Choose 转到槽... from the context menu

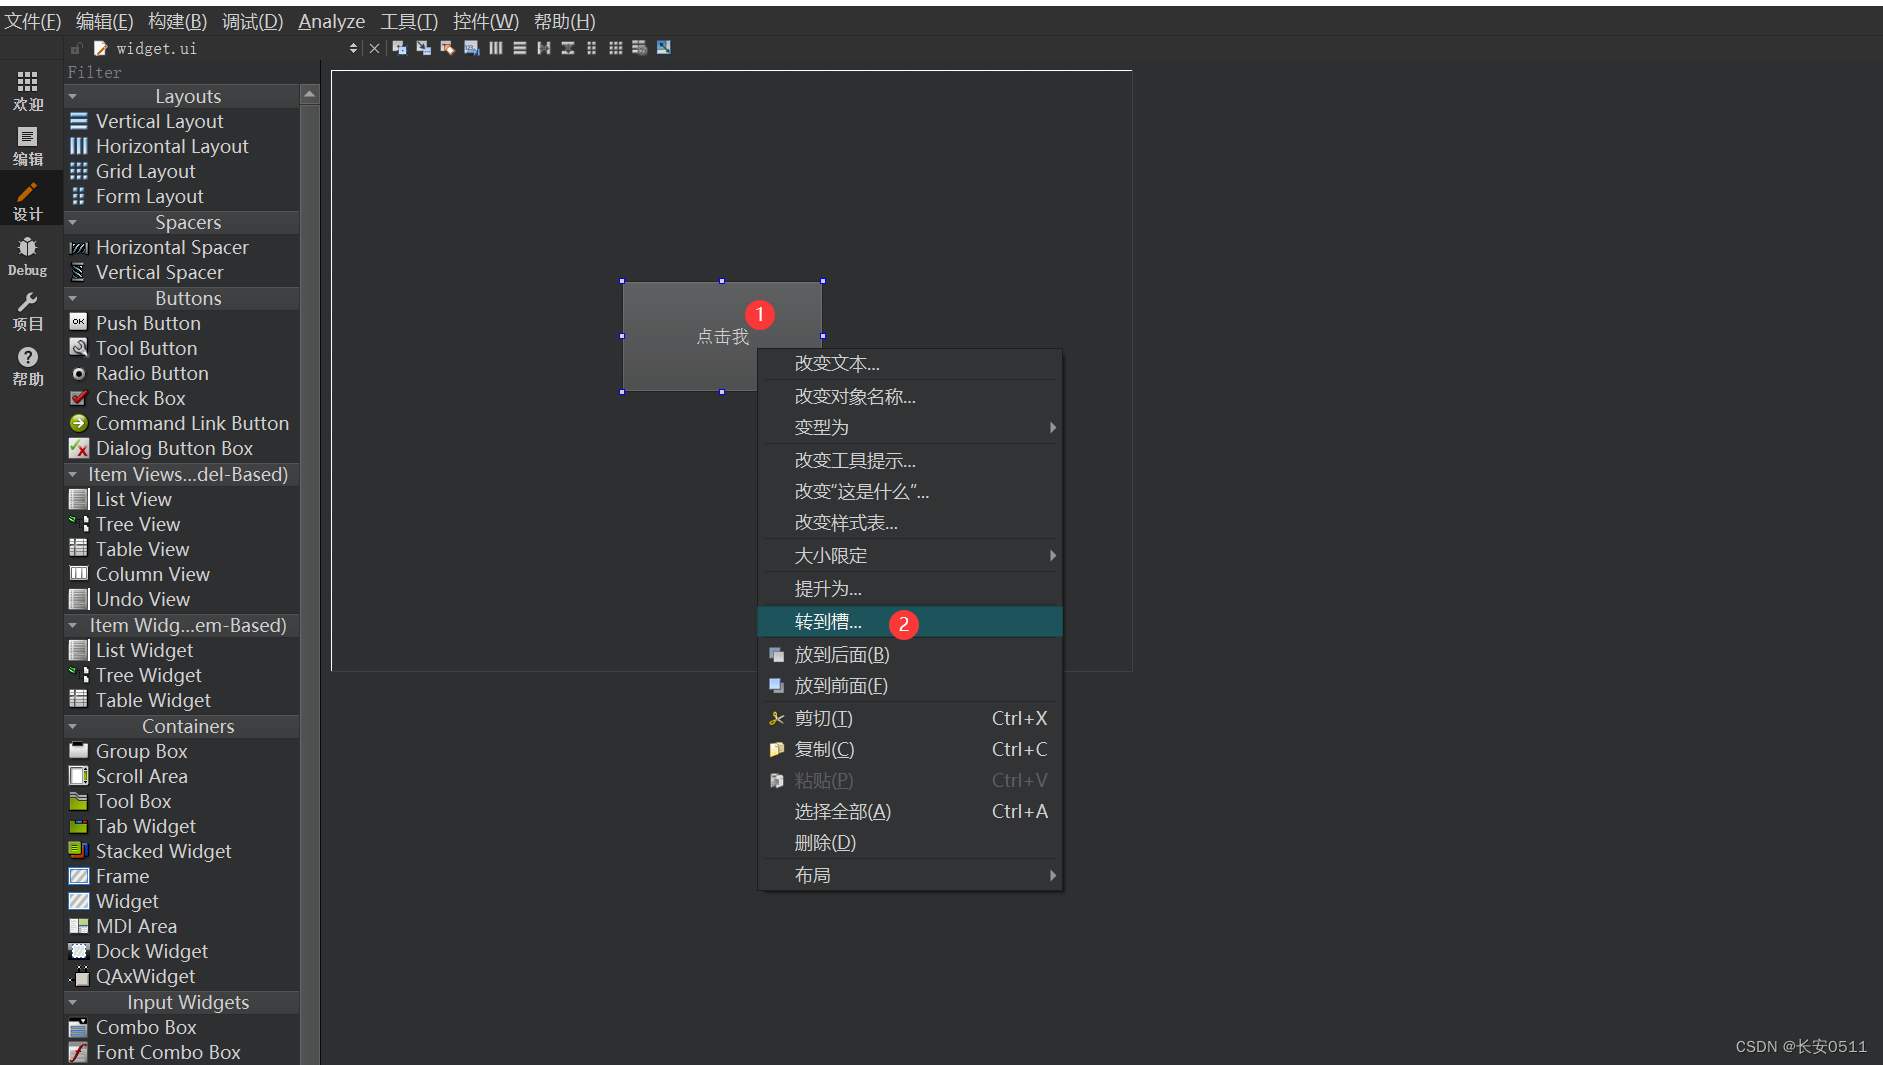[910, 622]
